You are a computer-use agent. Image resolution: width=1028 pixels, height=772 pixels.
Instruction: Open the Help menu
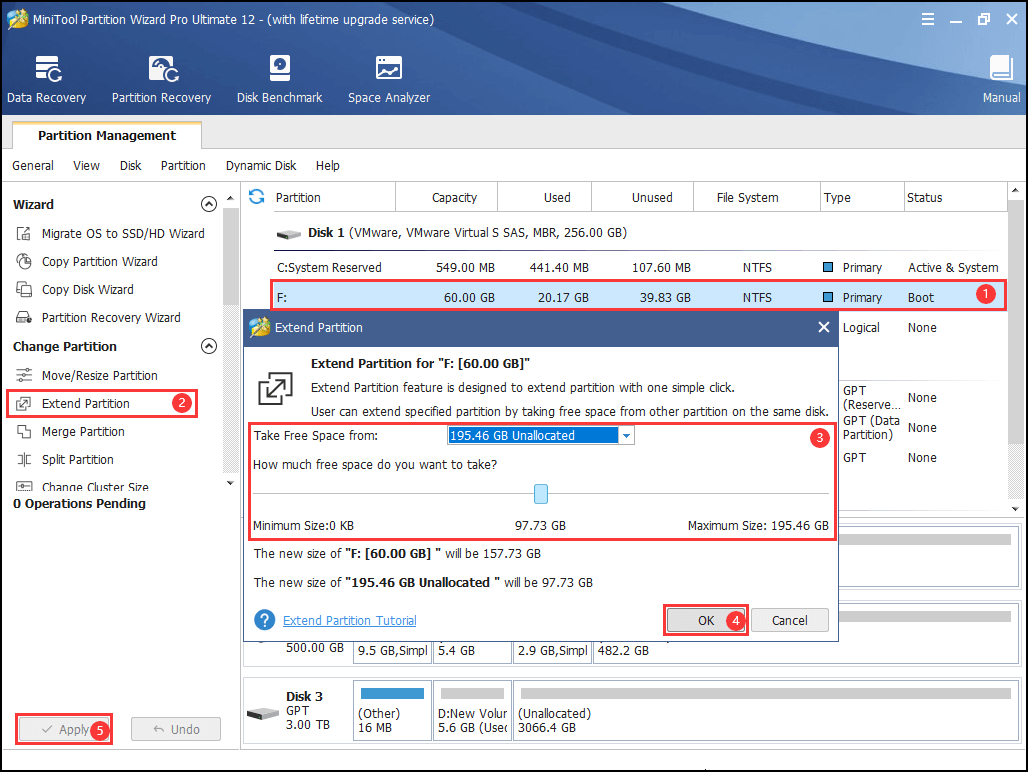coord(328,166)
